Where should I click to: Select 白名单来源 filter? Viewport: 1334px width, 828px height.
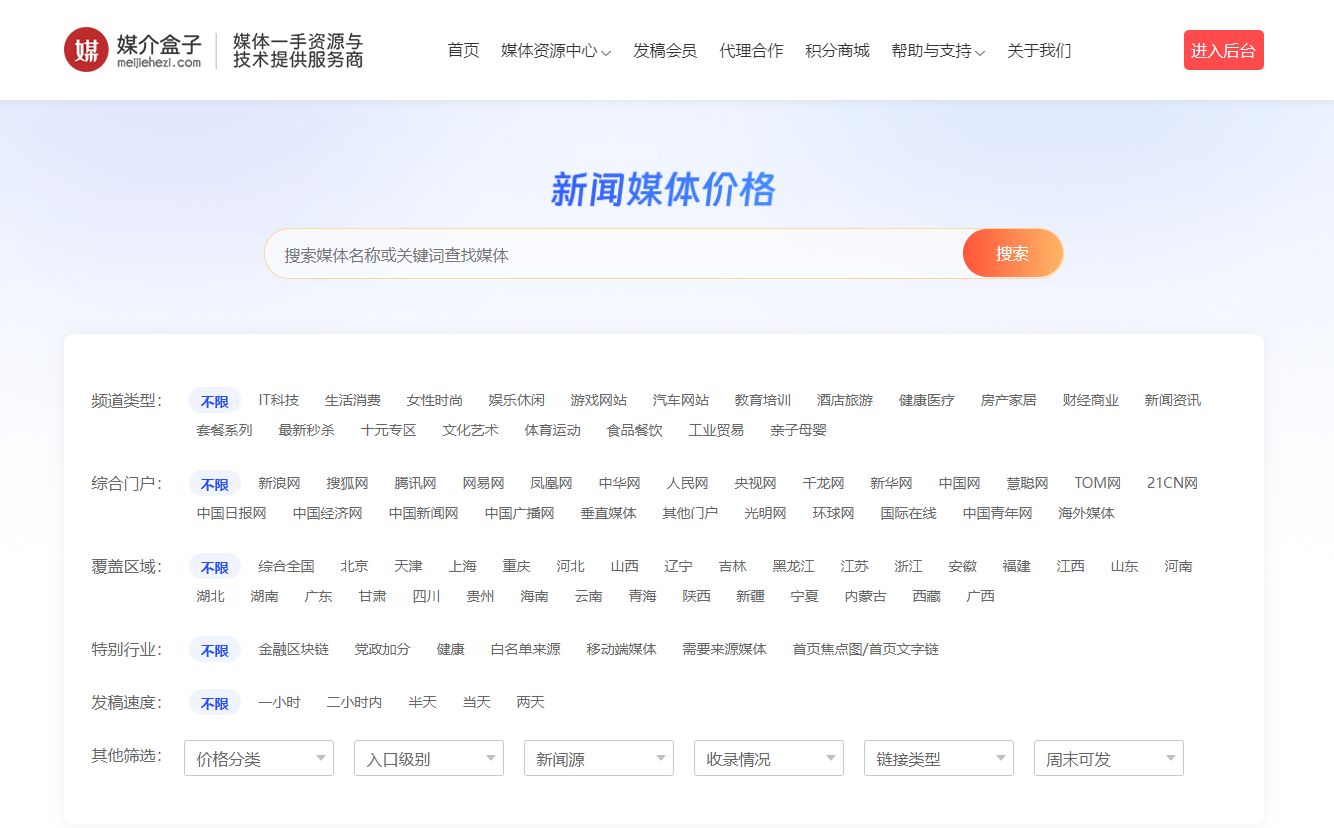[x=525, y=649]
